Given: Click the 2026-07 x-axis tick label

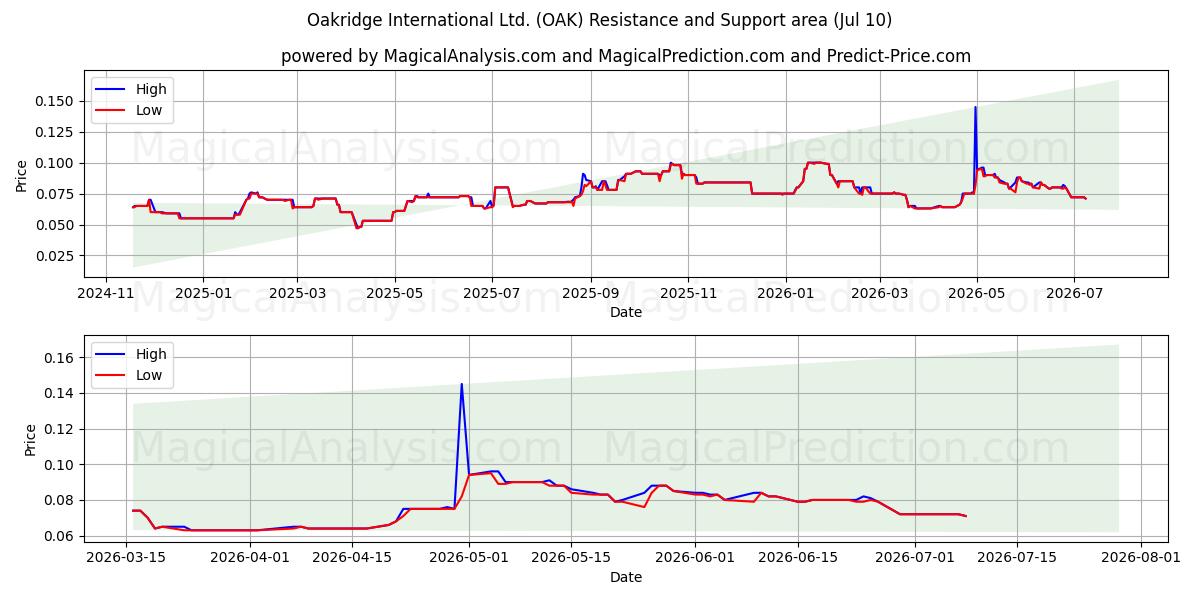Looking at the screenshot, I should (x=1073, y=295).
